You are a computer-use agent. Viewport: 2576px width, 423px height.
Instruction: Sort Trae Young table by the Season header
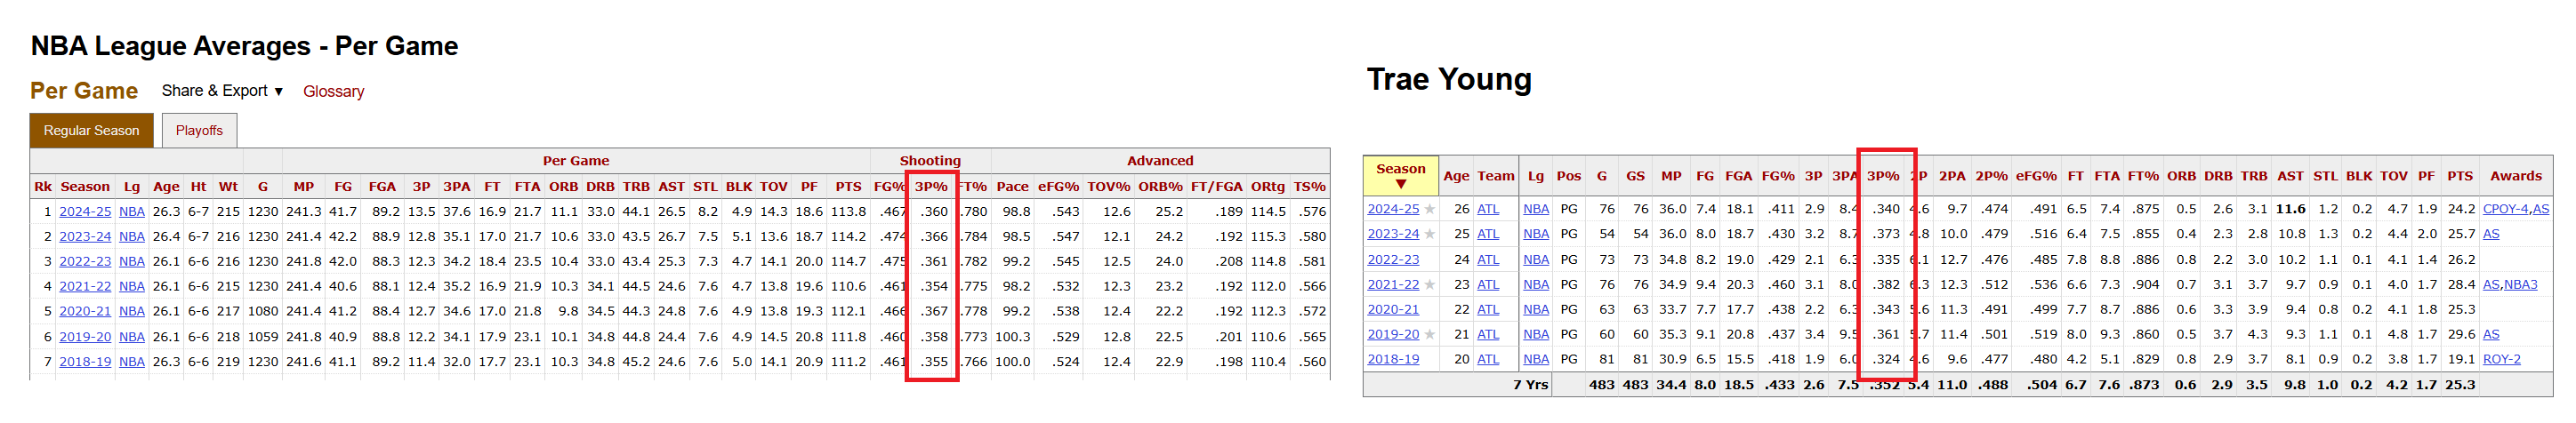pos(1400,176)
